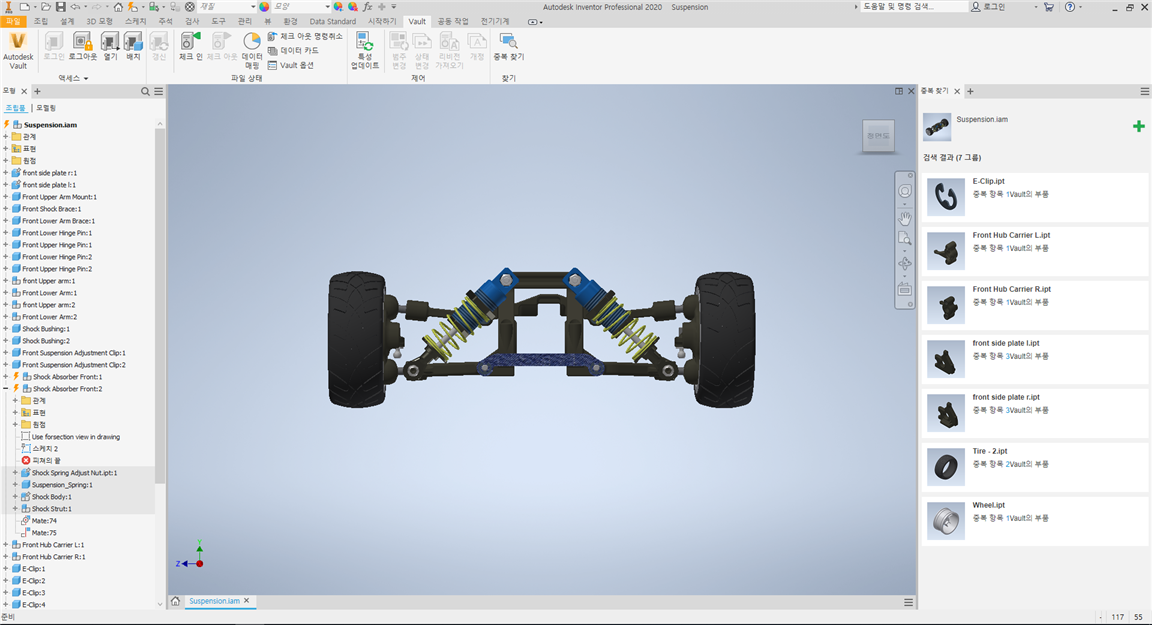Click the Help question mark icon
This screenshot has height=625, width=1152.
pyautogui.click(x=1070, y=7)
